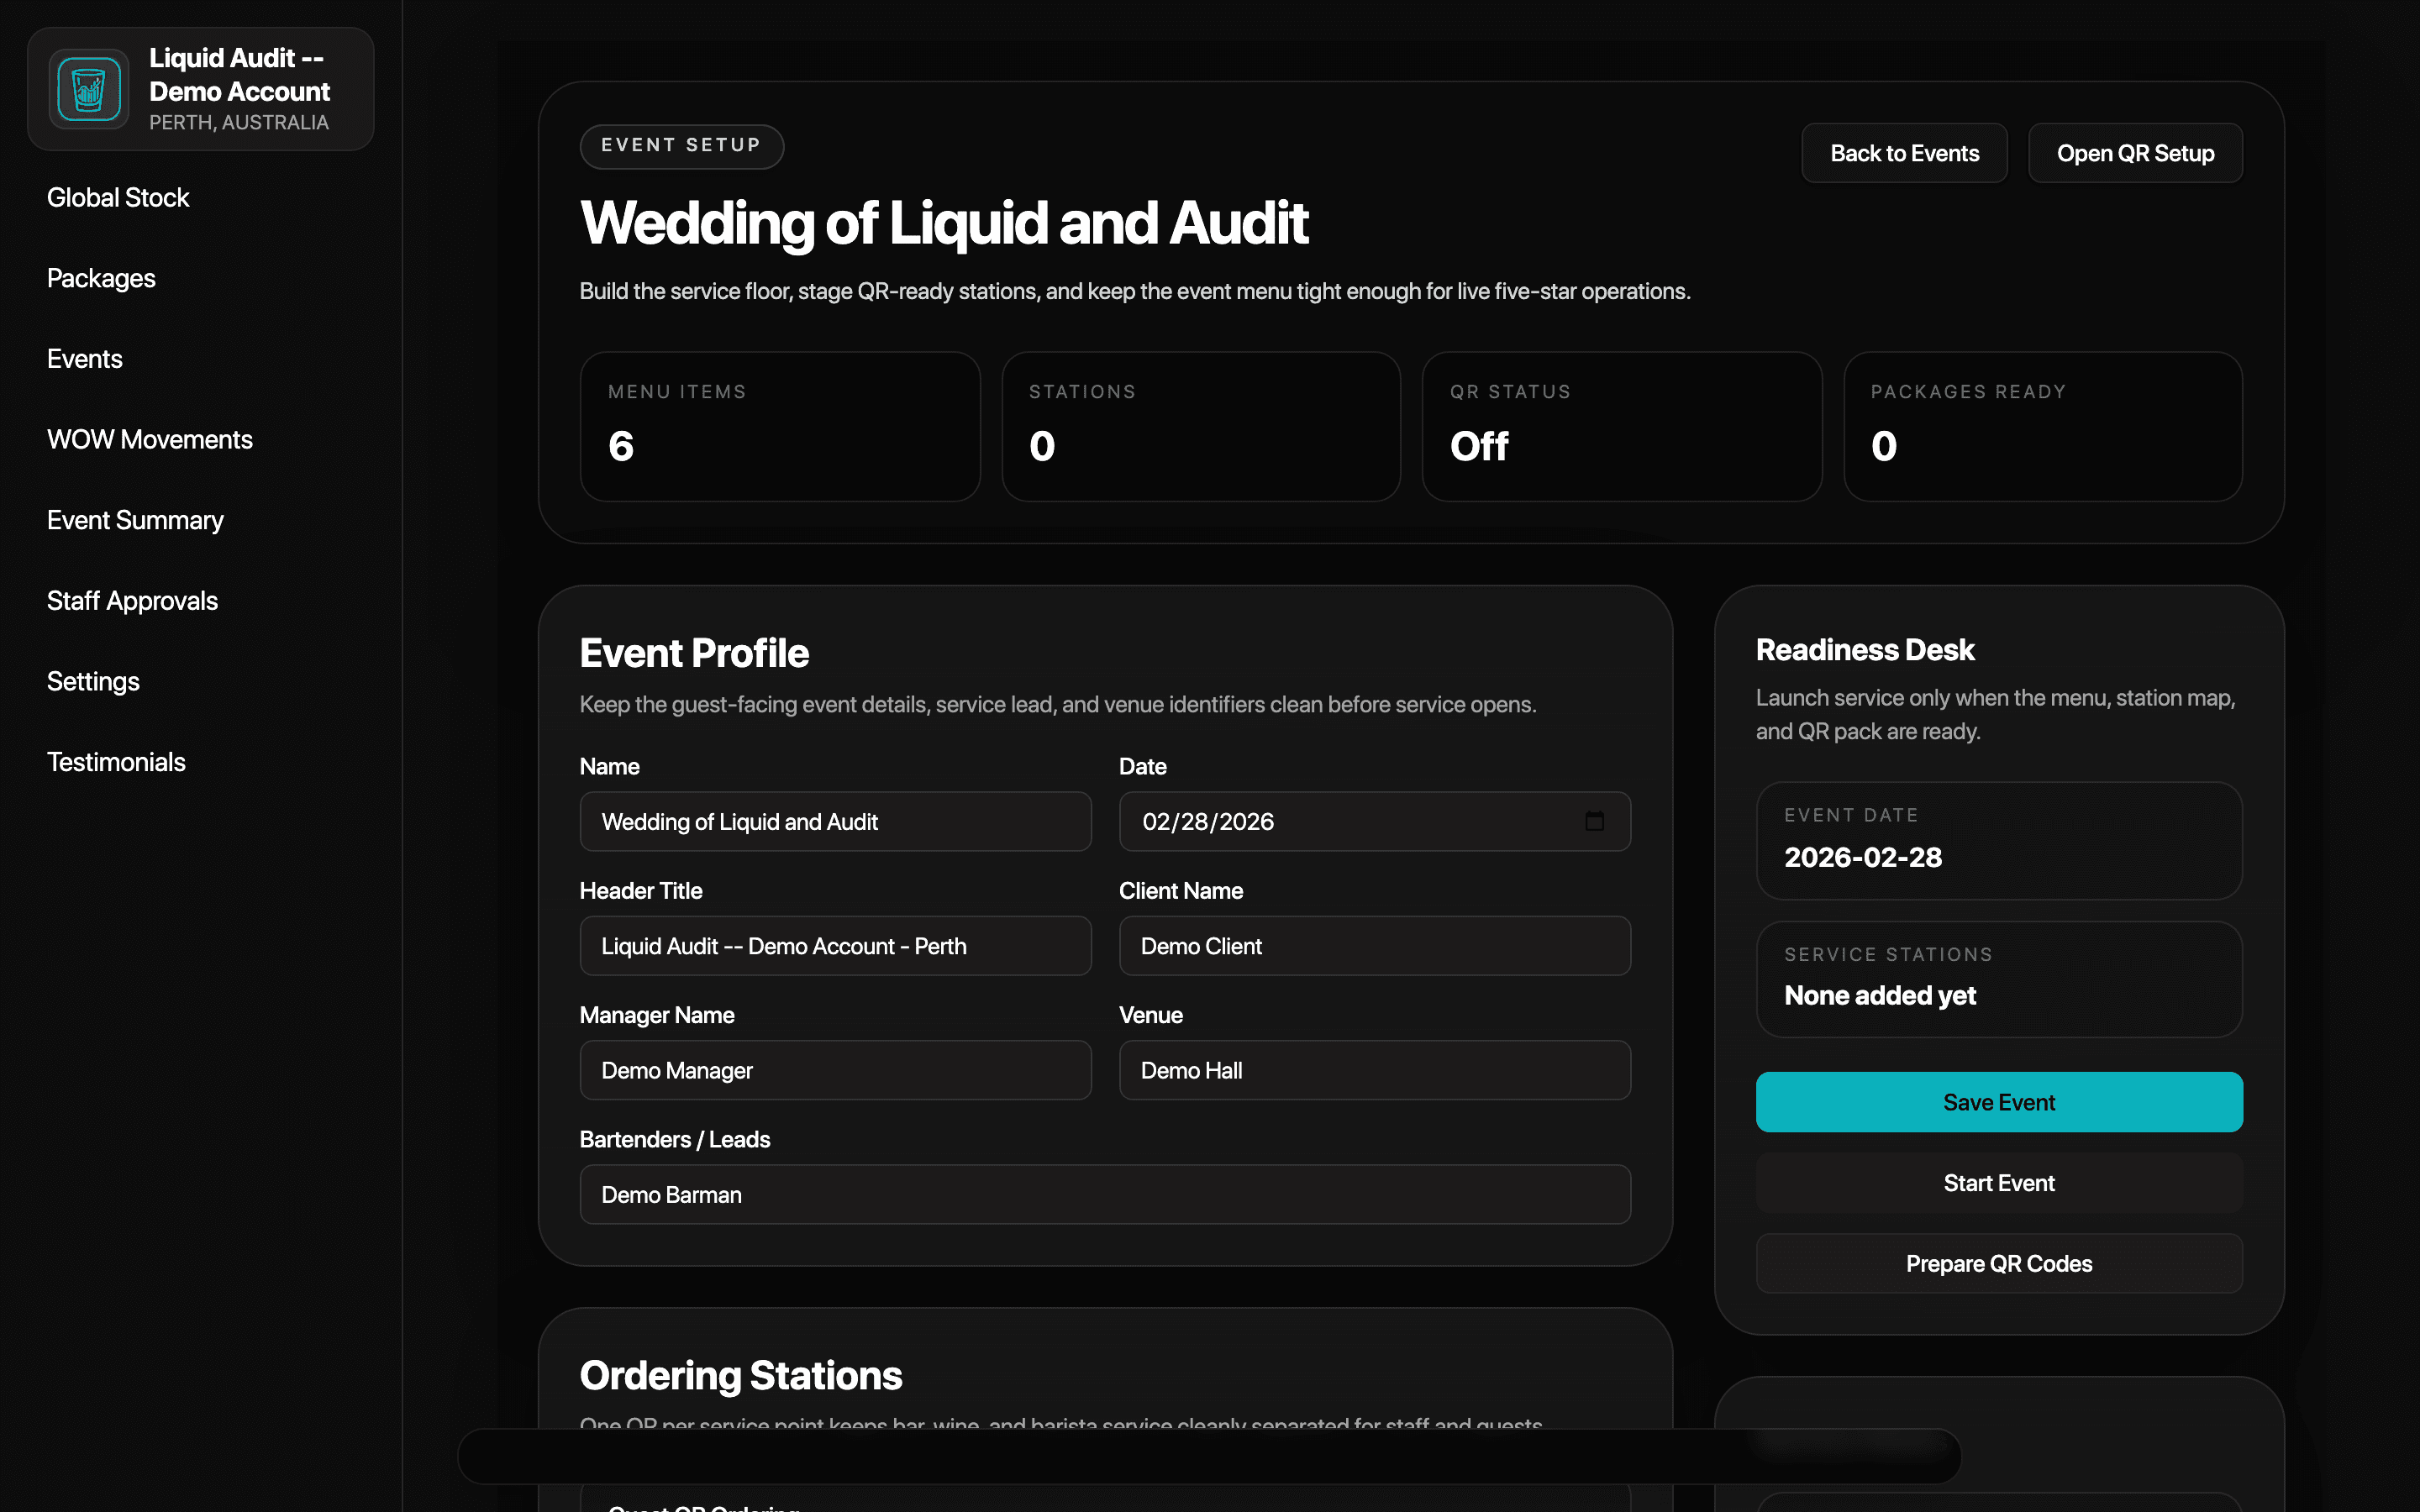Save the event with Save Event
Image resolution: width=2420 pixels, height=1512 pixels.
1999,1102
